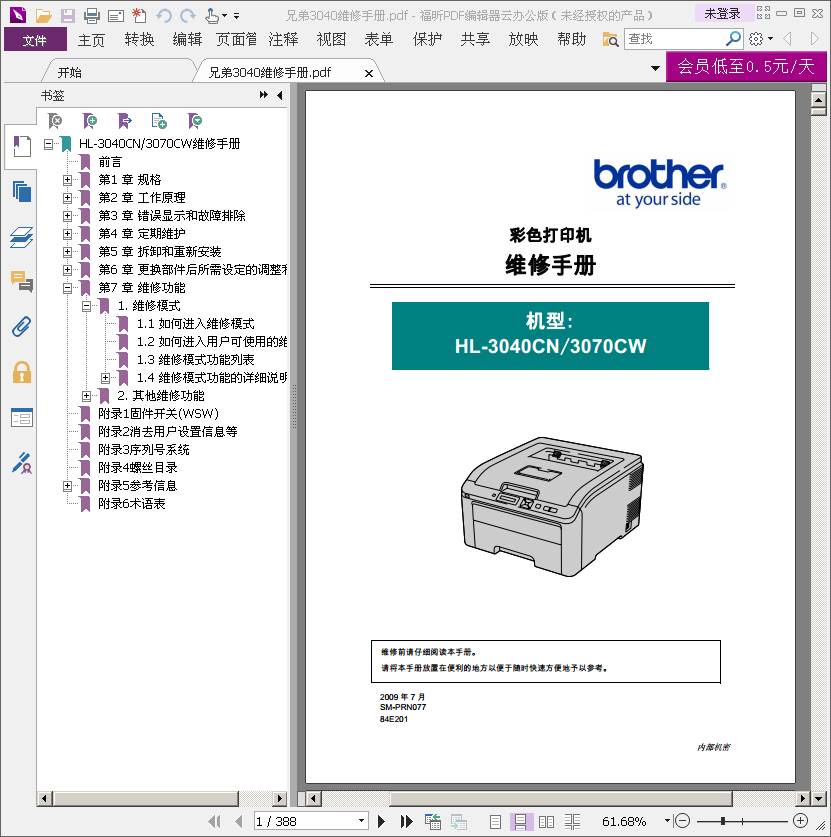Open the Security lock panel
Viewport: 831px width, 837px height.
[21, 372]
